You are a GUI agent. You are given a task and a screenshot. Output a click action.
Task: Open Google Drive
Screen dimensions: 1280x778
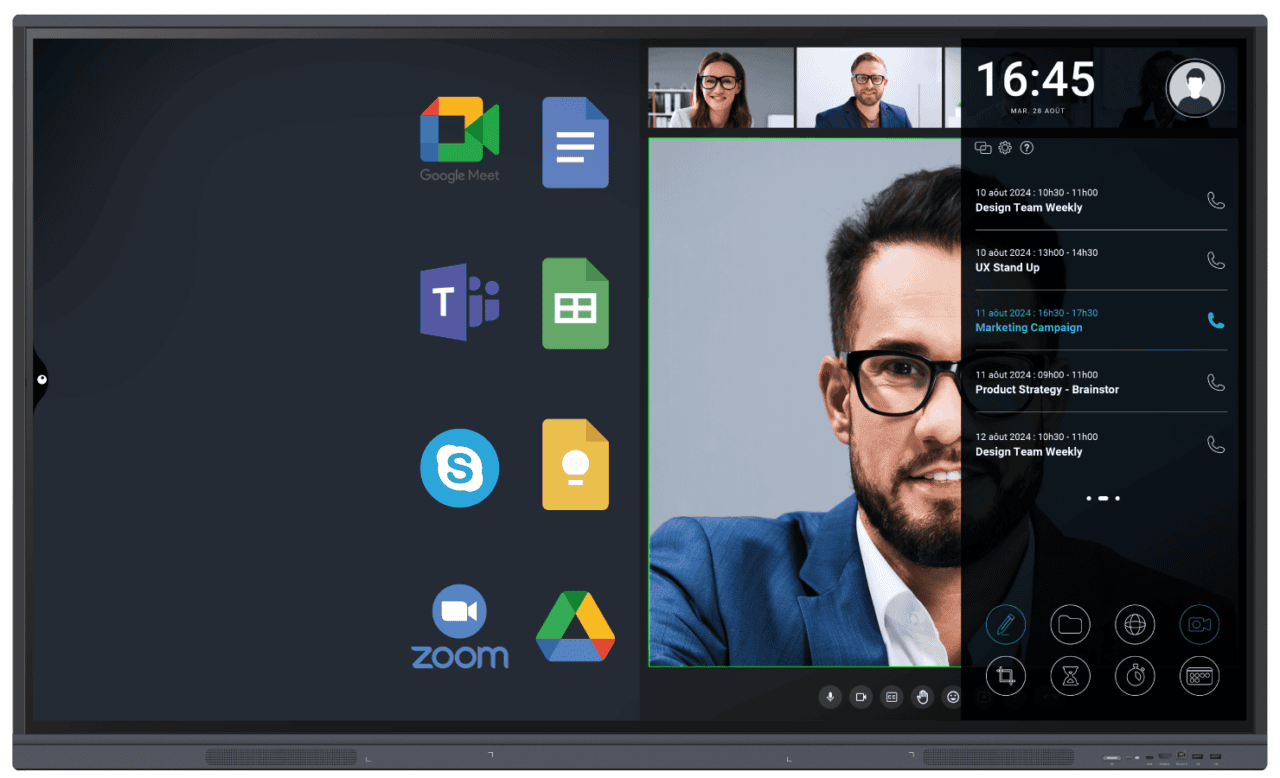[x=575, y=628]
